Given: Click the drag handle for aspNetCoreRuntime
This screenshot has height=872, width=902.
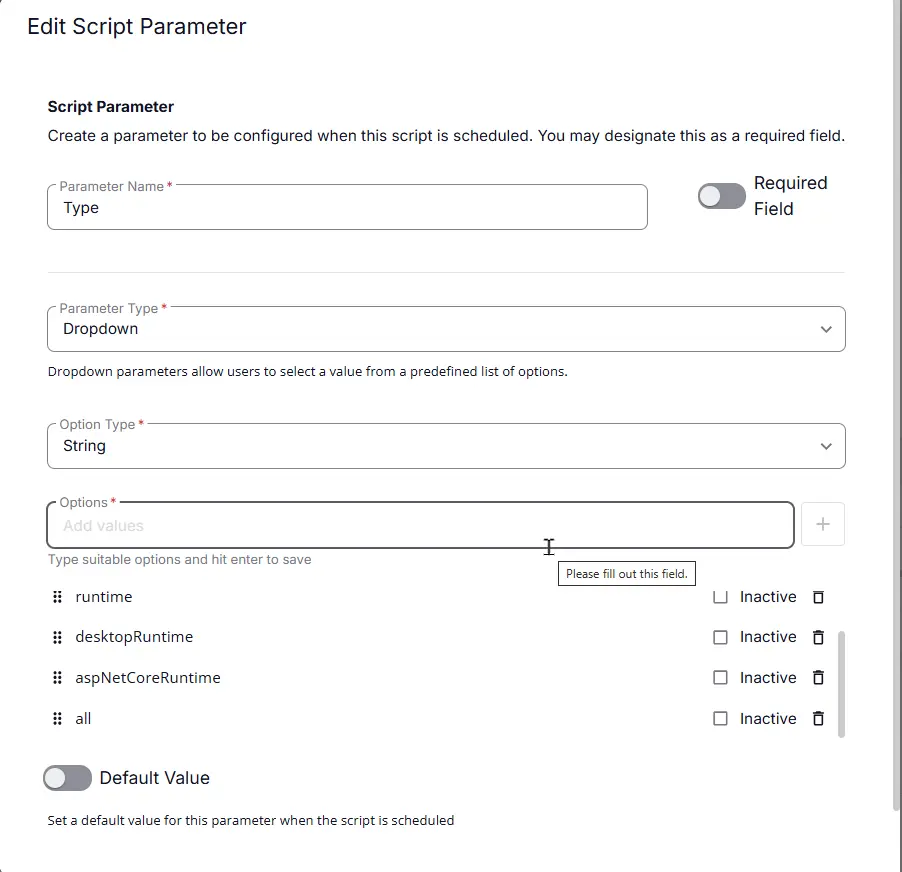Looking at the screenshot, I should (x=57, y=678).
